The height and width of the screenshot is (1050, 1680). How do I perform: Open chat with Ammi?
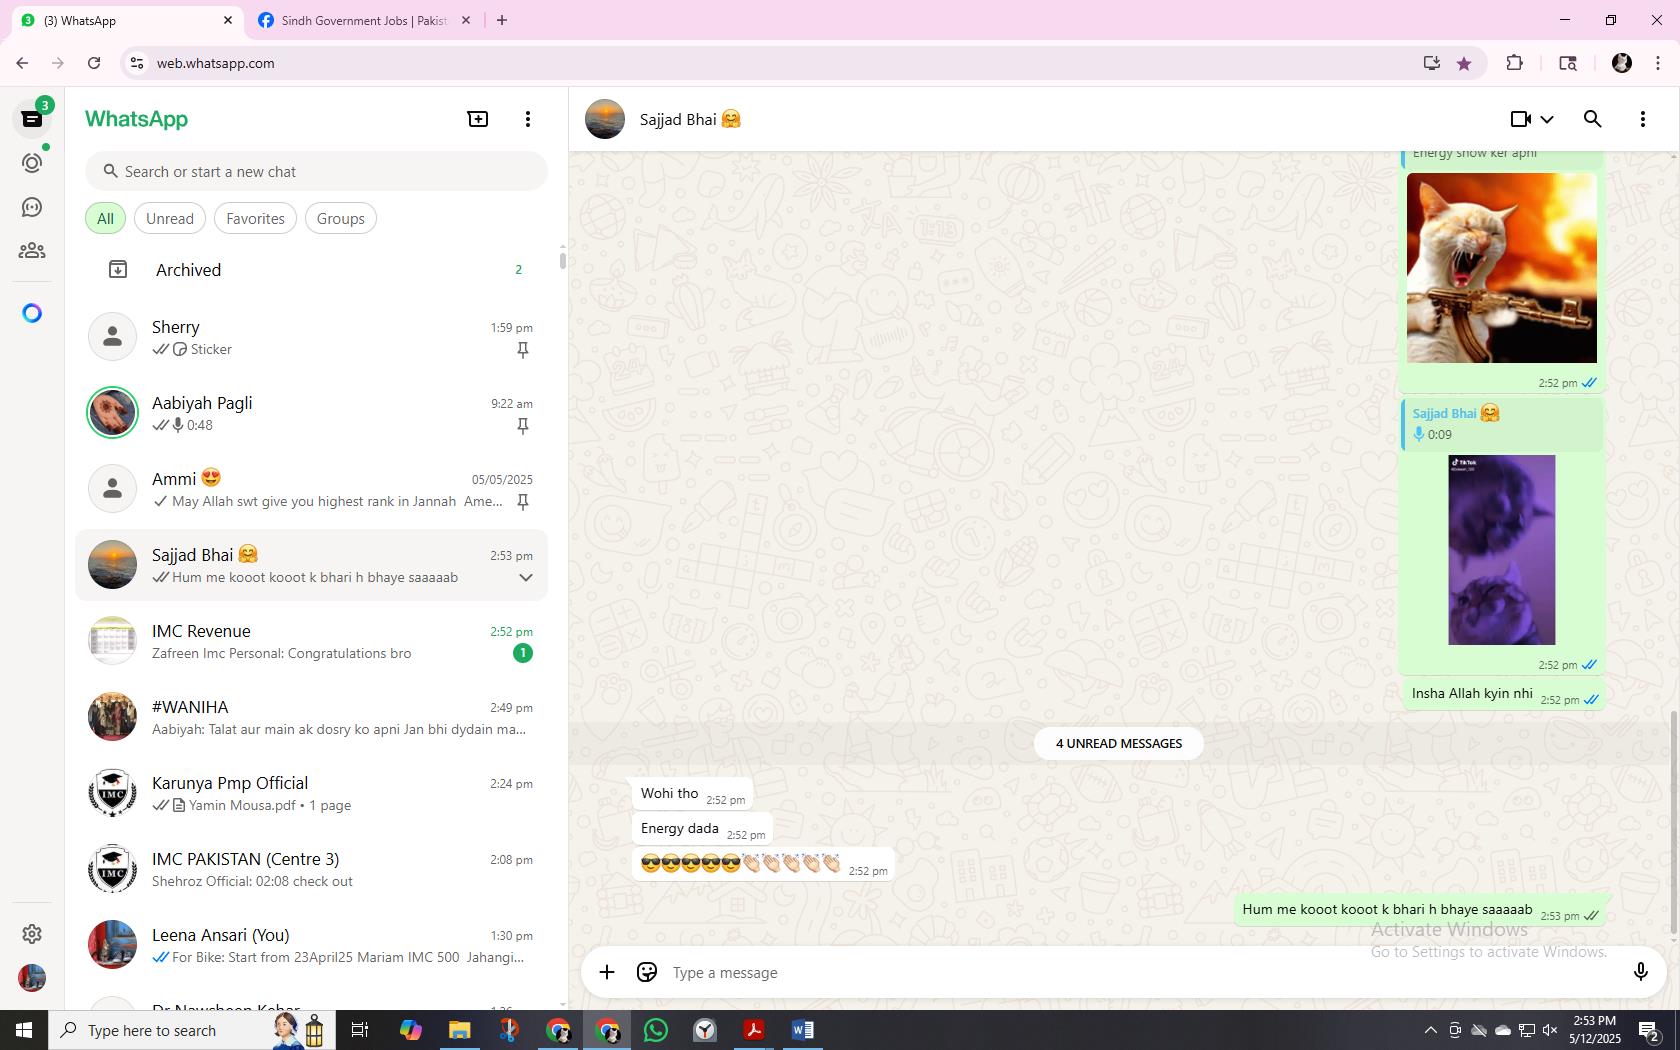[x=312, y=489]
